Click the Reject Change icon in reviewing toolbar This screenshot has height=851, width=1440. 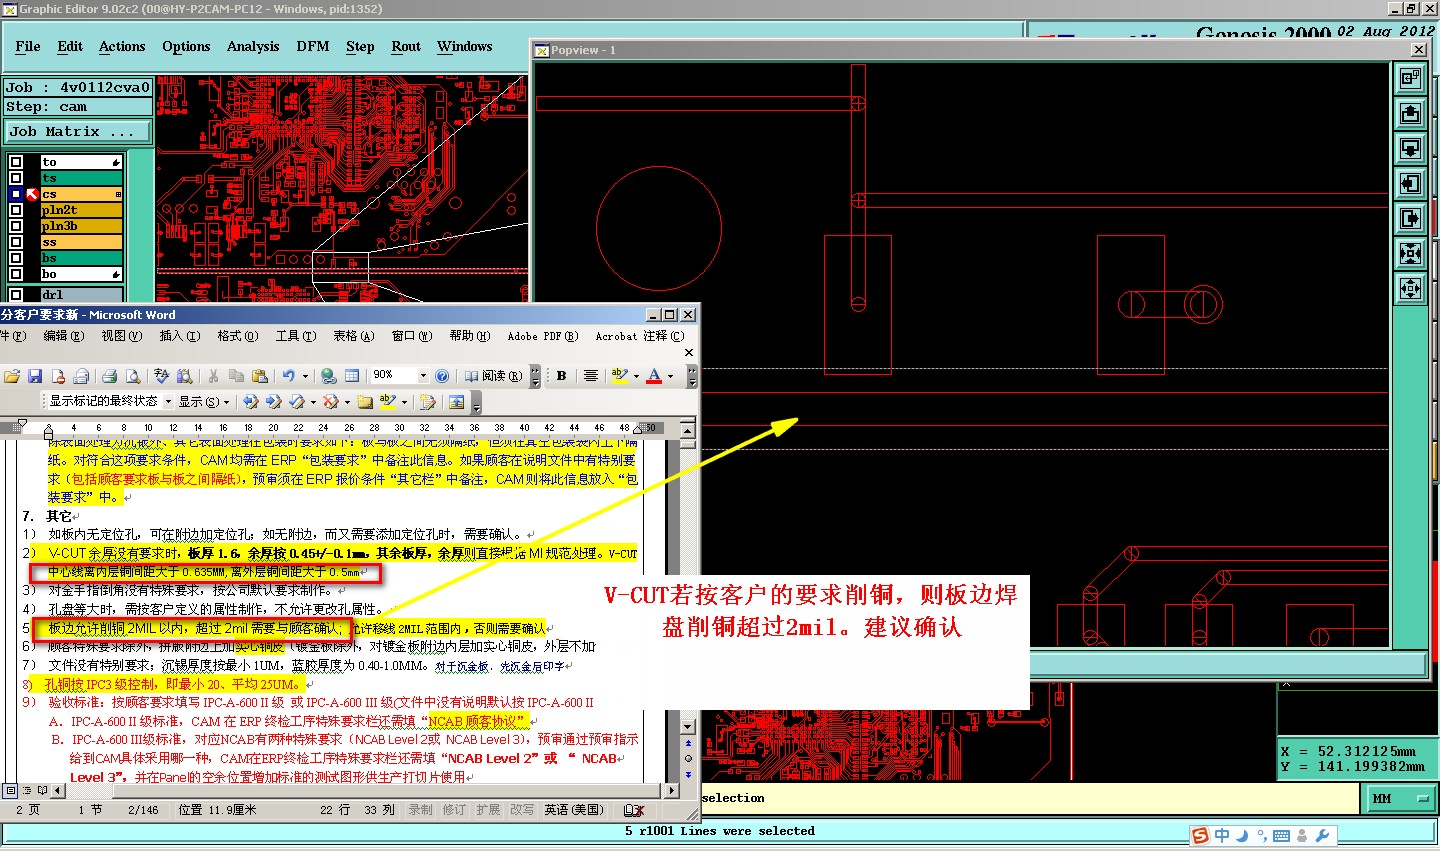point(330,402)
